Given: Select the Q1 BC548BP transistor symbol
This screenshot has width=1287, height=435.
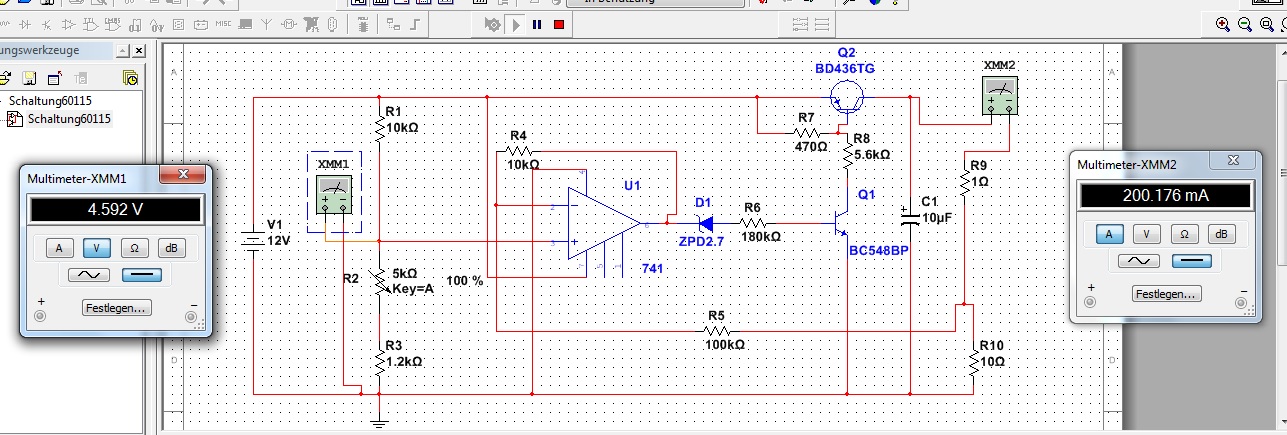Looking at the screenshot, I should click(x=843, y=221).
